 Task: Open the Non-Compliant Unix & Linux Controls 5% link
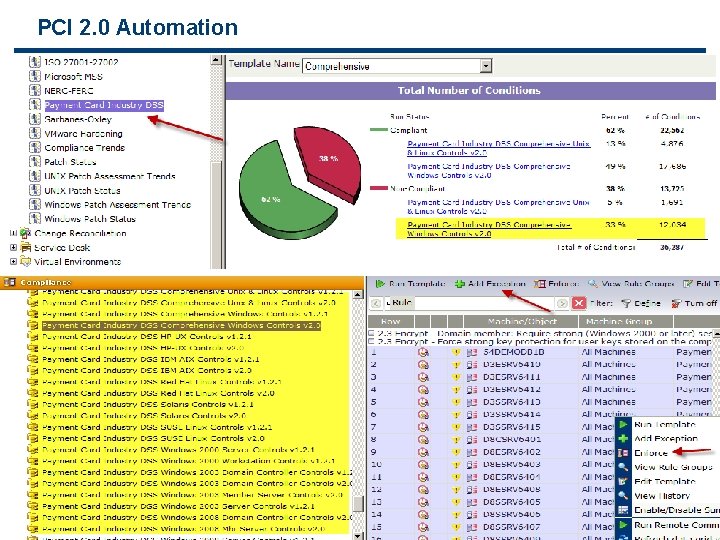click(499, 206)
